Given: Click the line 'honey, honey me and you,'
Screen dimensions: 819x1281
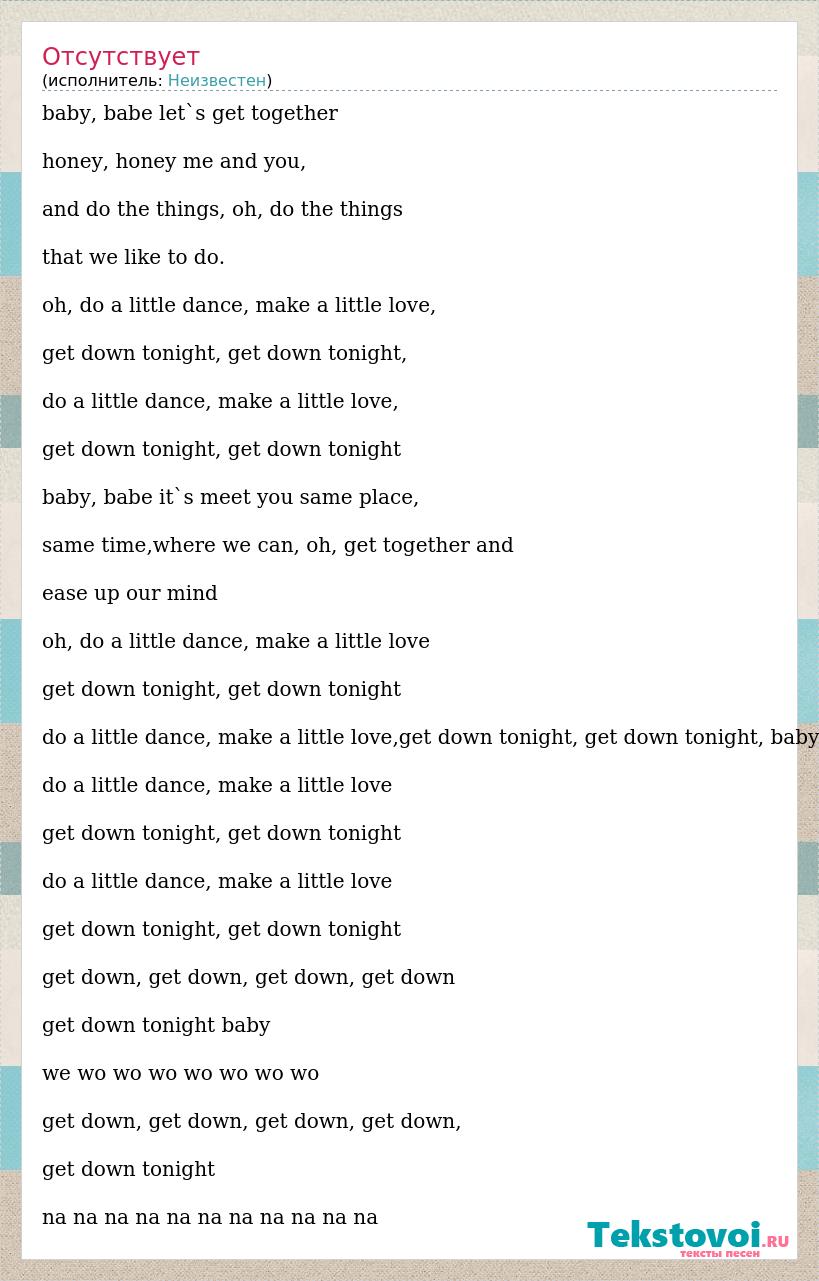Looking at the screenshot, I should (174, 162).
